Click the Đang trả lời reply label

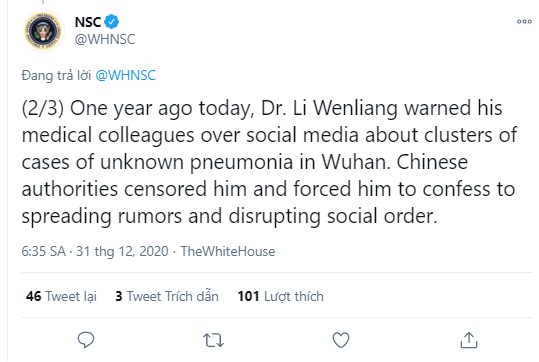(56, 75)
